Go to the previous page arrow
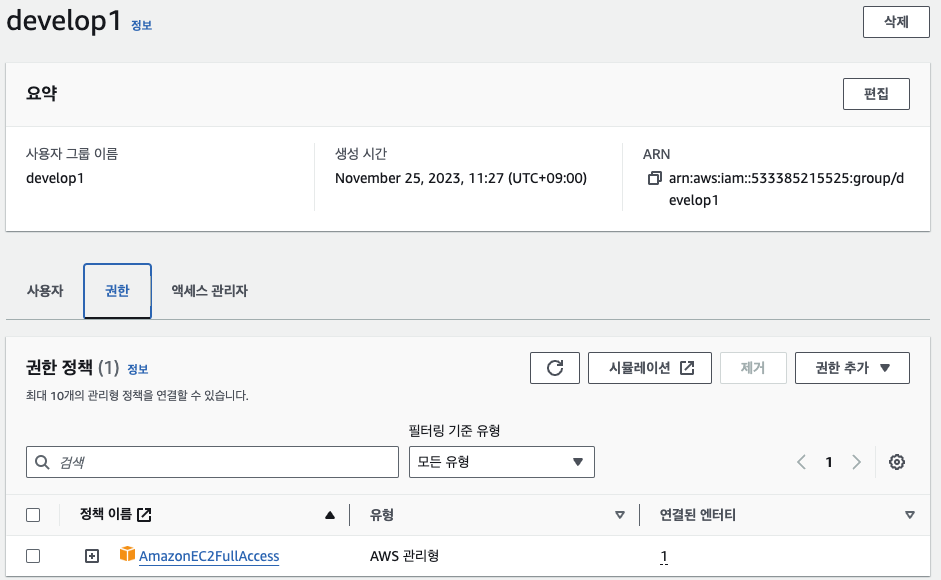The height and width of the screenshot is (580, 941). click(x=801, y=462)
